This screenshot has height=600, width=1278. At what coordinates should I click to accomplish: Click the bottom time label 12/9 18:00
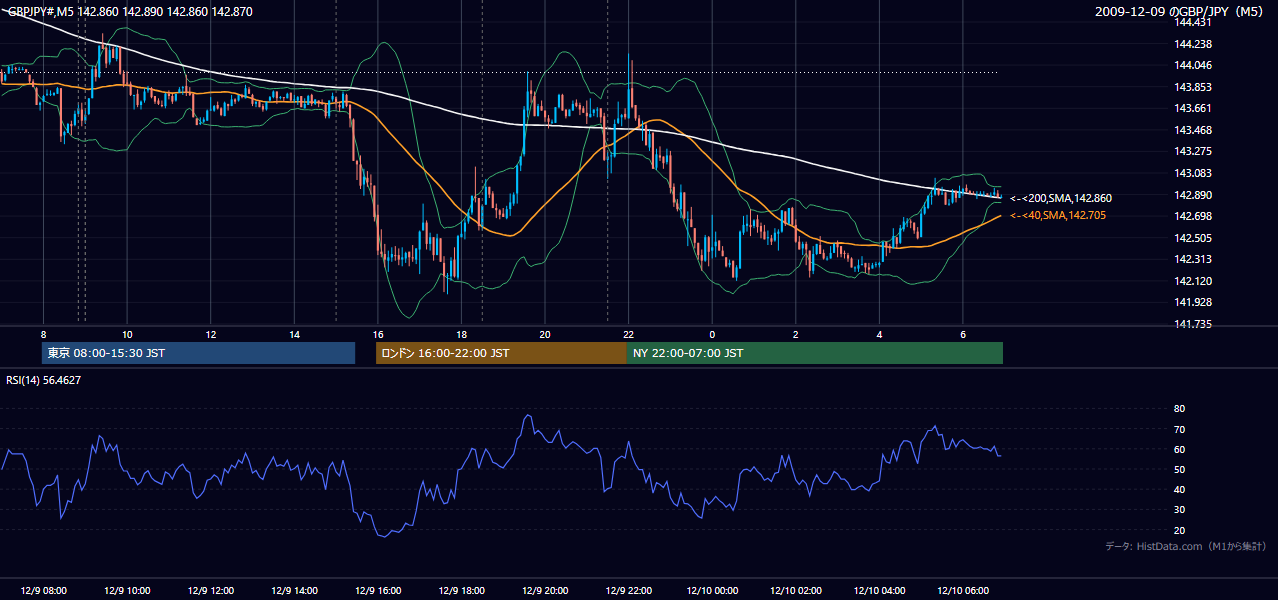pyautogui.click(x=461, y=591)
